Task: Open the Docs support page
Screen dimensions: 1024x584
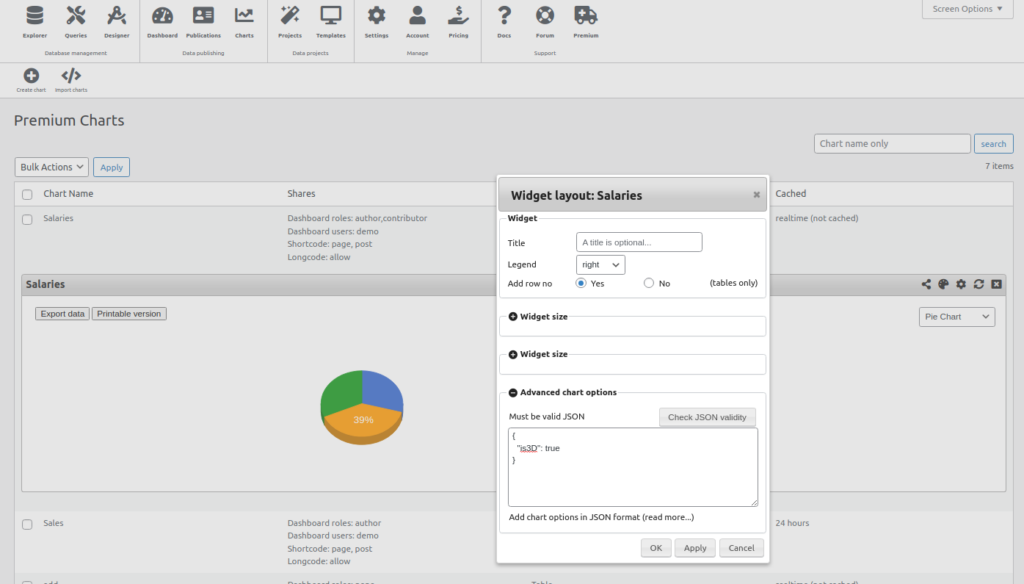Action: tap(504, 22)
